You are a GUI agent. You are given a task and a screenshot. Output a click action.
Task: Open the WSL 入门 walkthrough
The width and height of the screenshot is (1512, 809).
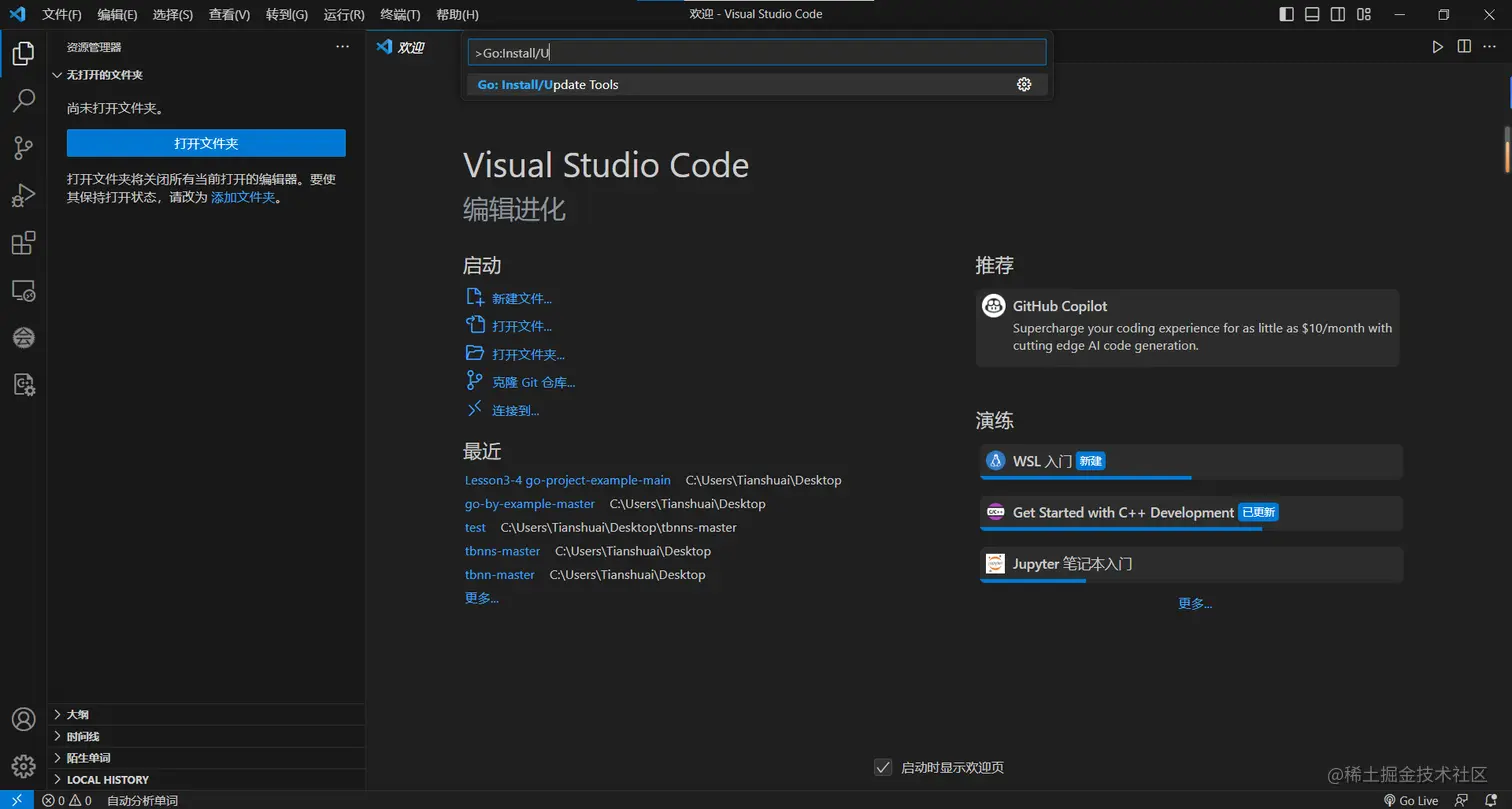(x=1191, y=462)
